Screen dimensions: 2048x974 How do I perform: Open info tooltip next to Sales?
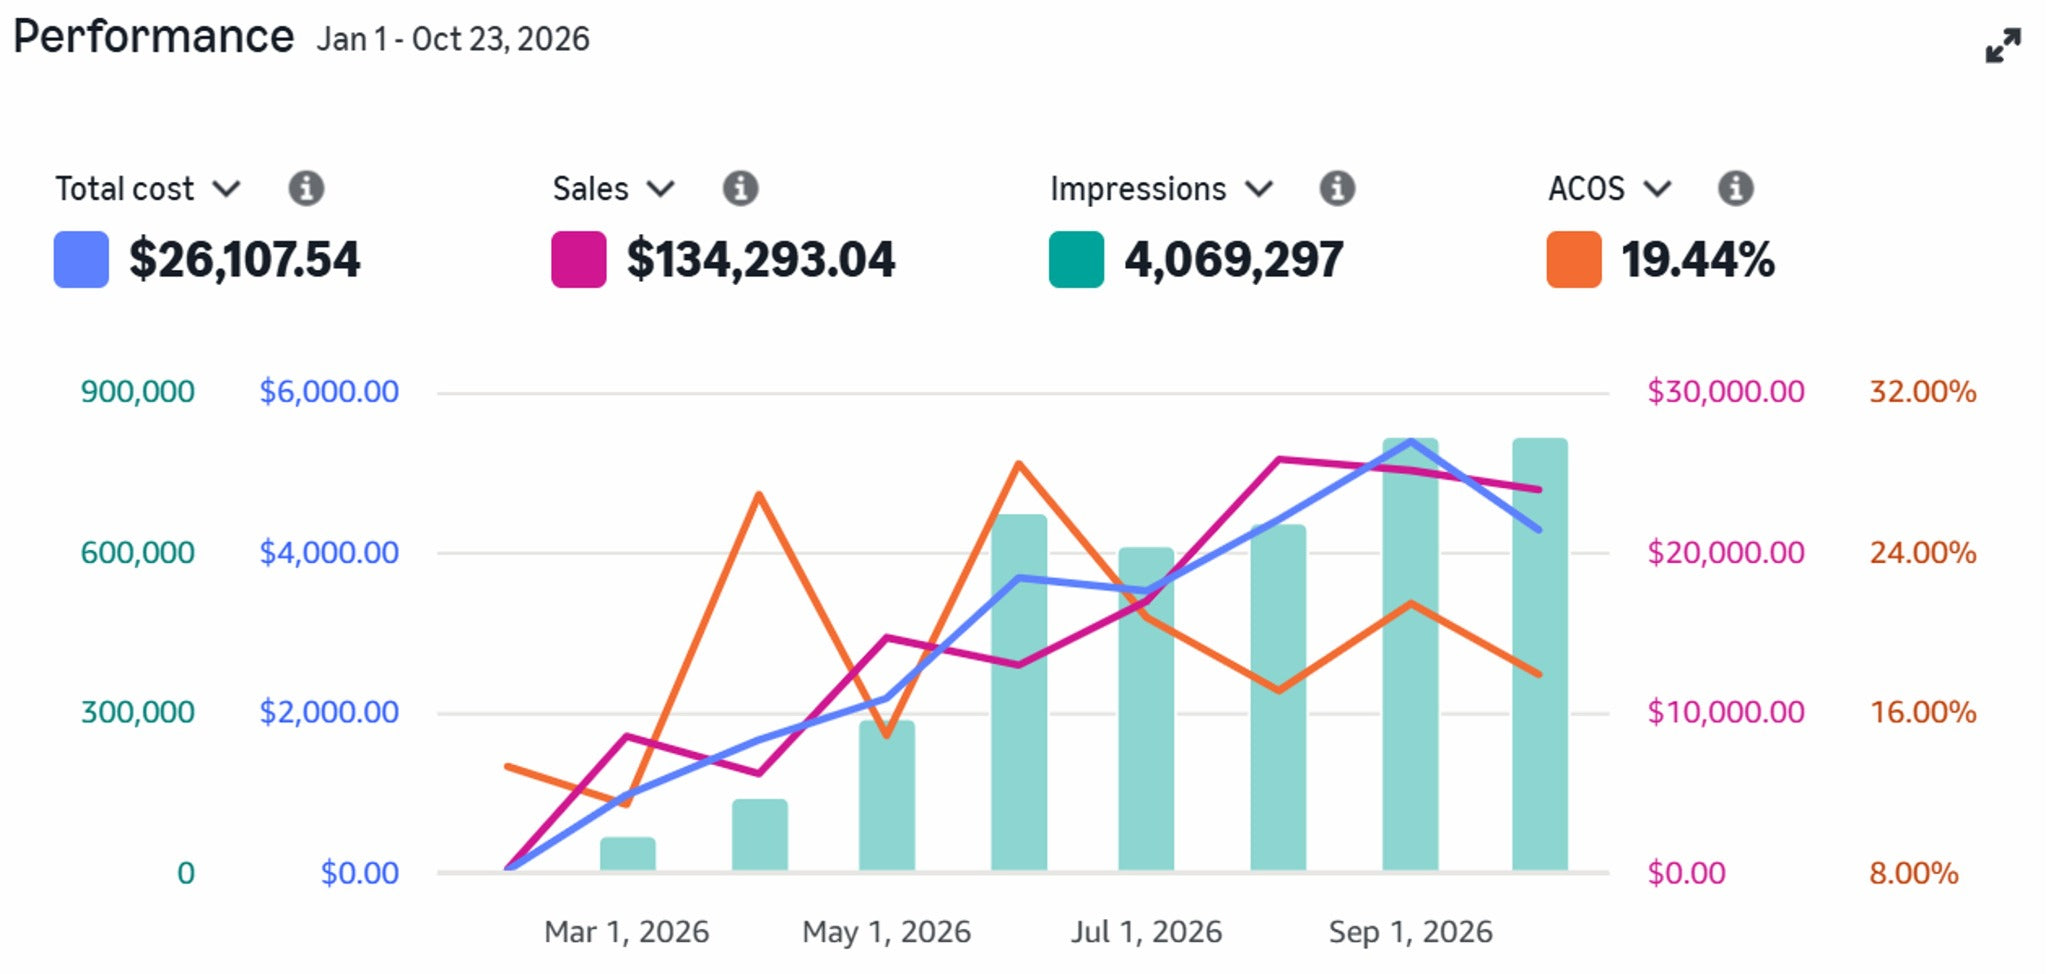point(740,188)
